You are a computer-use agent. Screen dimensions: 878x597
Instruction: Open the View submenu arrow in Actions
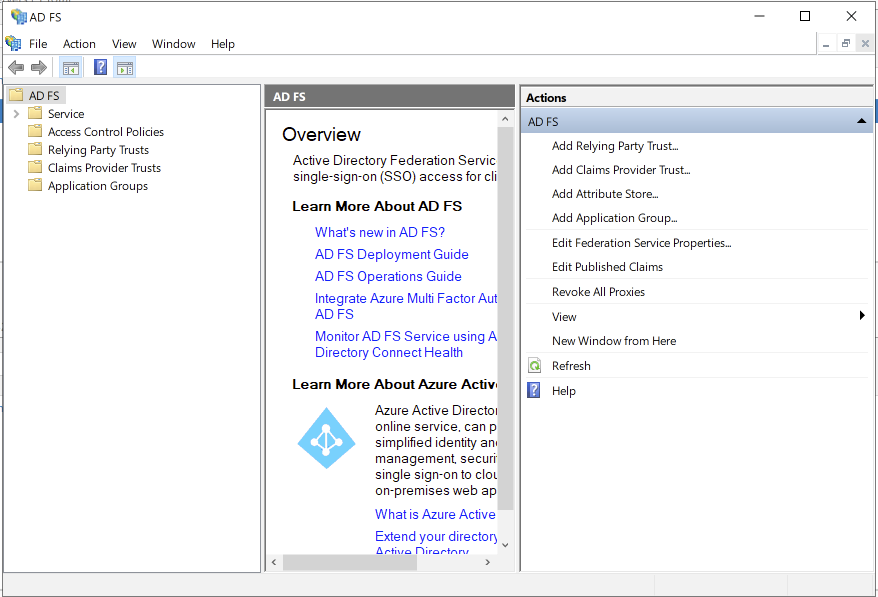(861, 316)
